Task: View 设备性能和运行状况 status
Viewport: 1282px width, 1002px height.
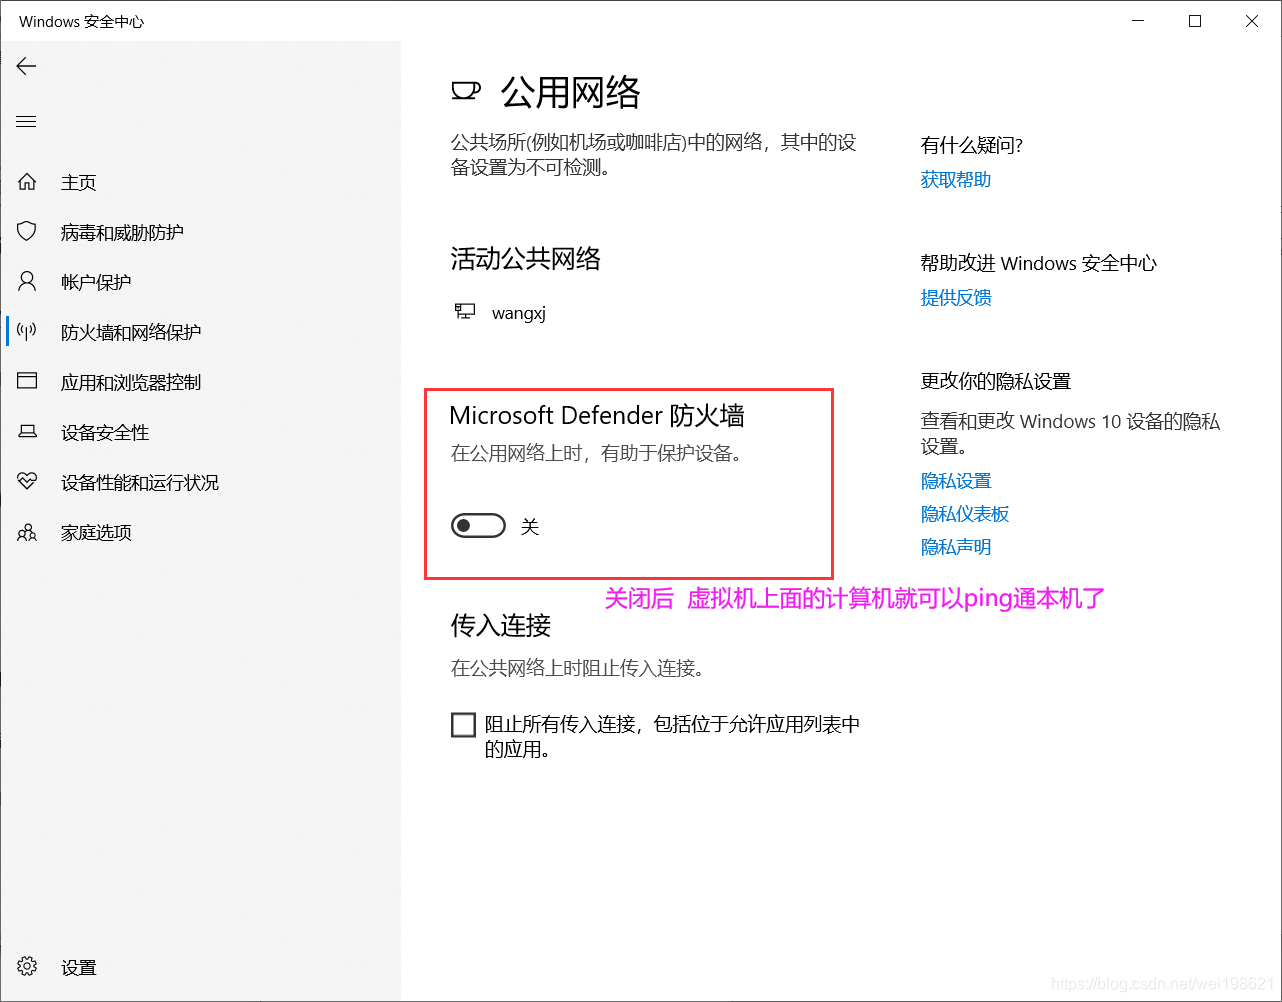Action: tap(140, 482)
